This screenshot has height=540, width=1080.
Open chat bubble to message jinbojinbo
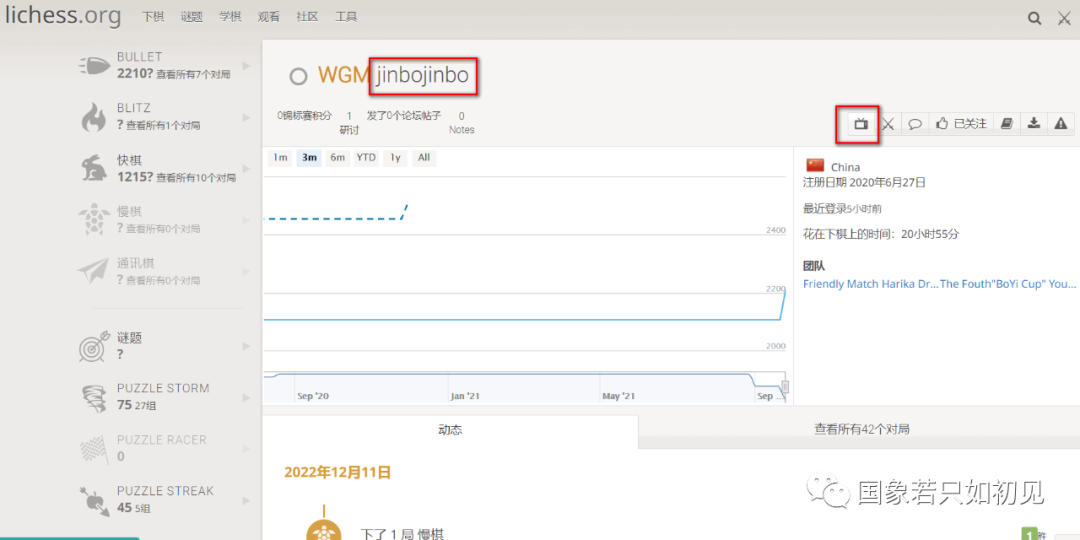click(915, 124)
